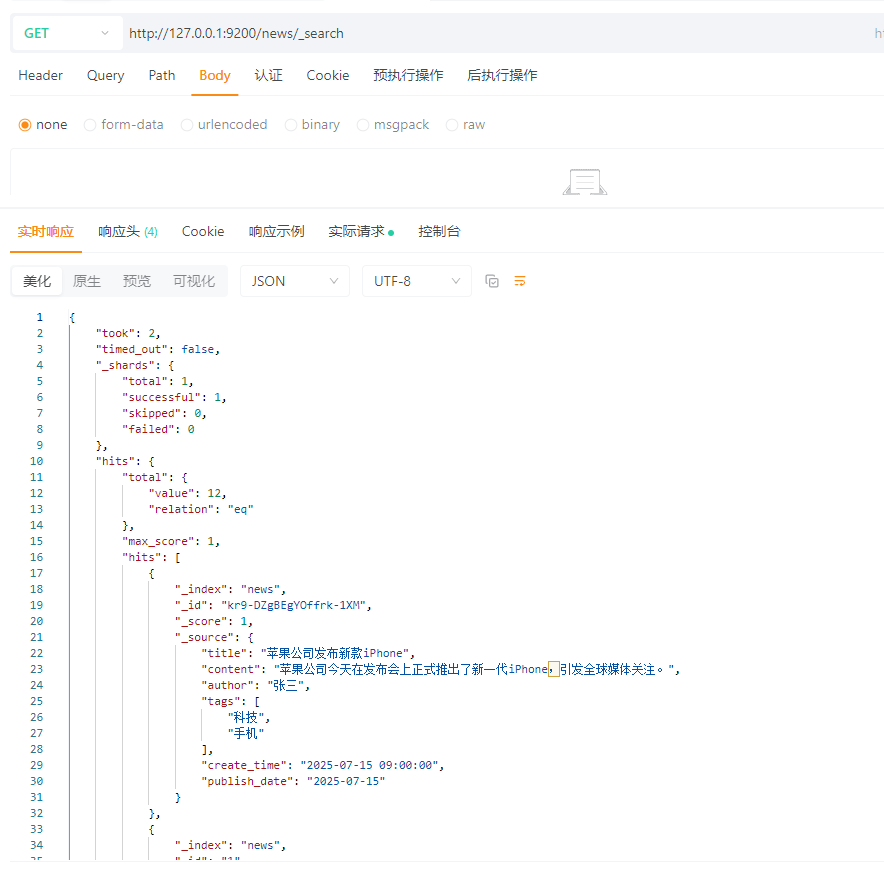Click the "_source" key line
The image size is (884, 873).
[215, 637]
